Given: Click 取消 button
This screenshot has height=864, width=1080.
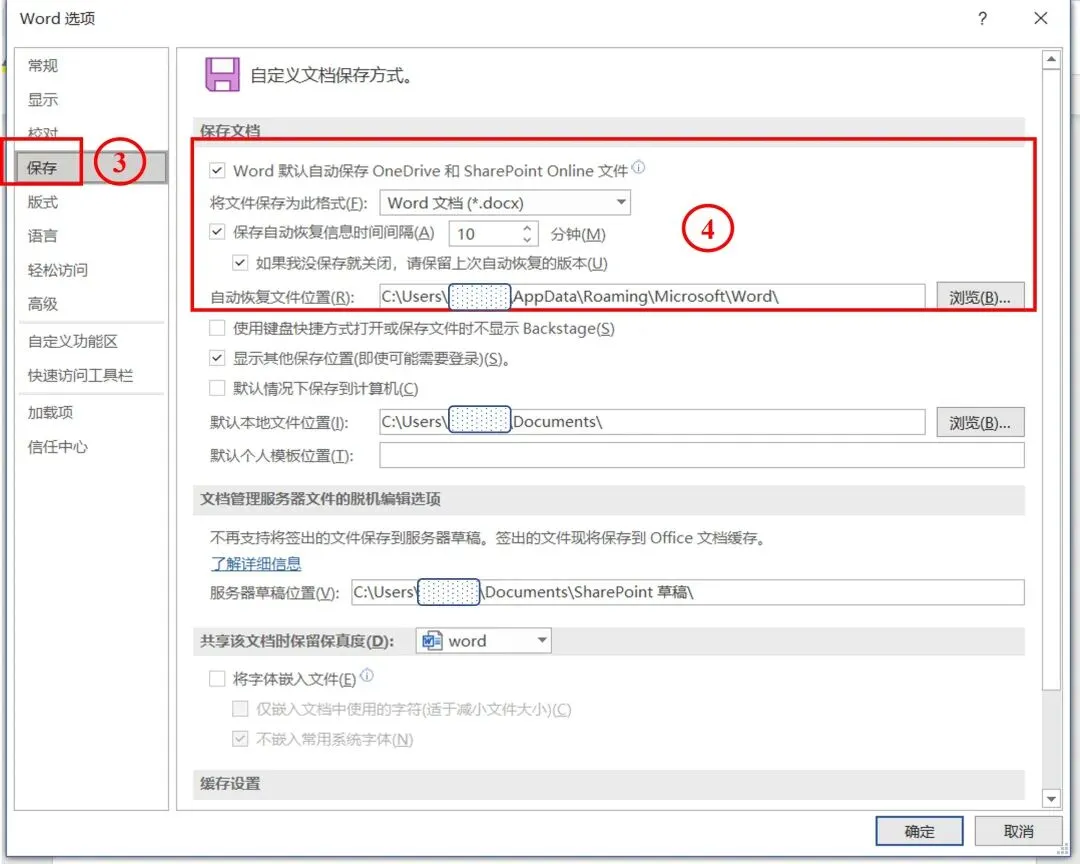Looking at the screenshot, I should click(x=1018, y=831).
